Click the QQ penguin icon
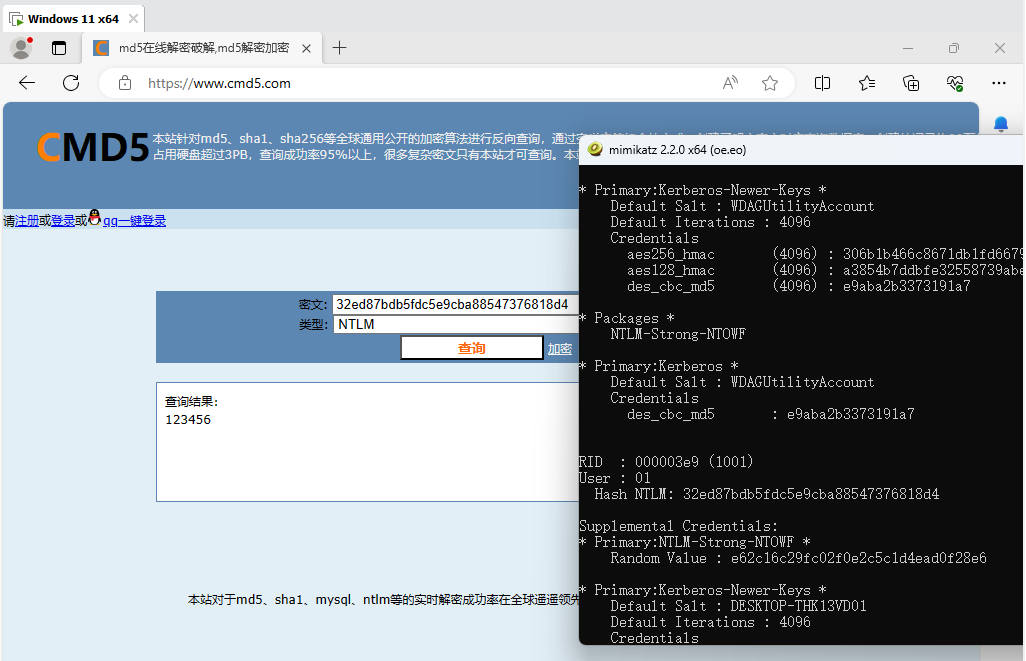 [x=95, y=217]
